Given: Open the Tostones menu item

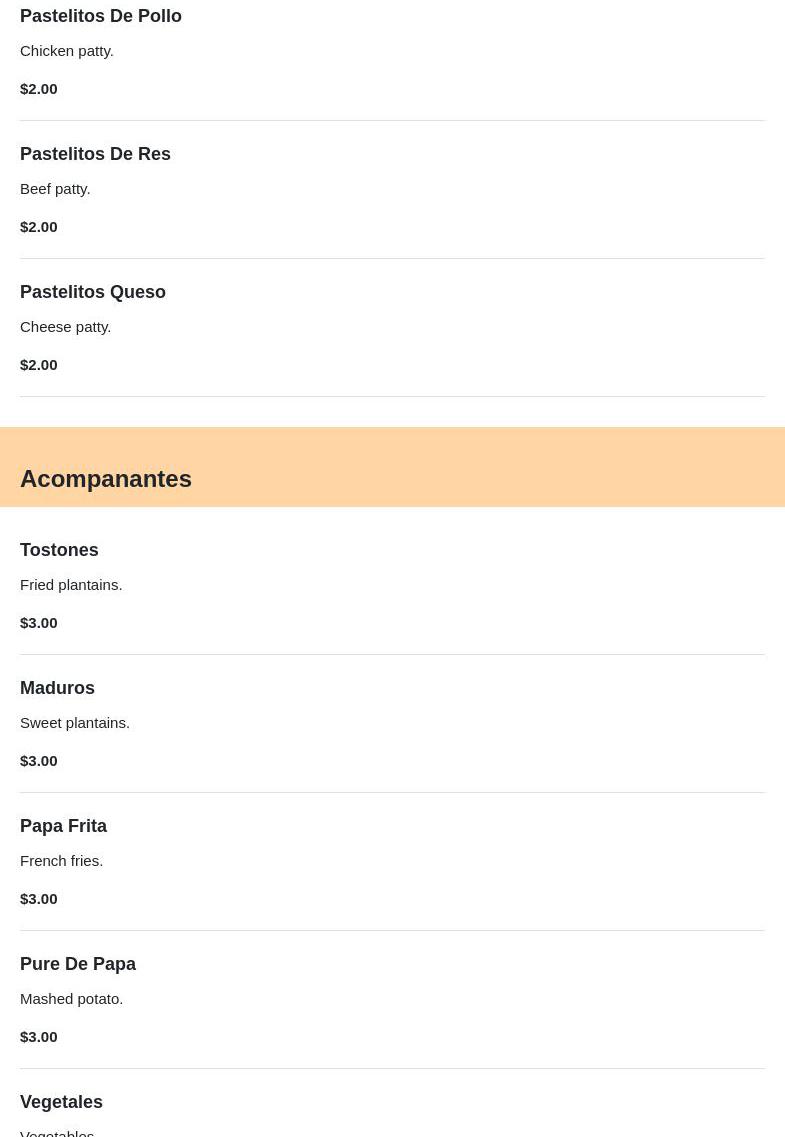Looking at the screenshot, I should 59,550.
